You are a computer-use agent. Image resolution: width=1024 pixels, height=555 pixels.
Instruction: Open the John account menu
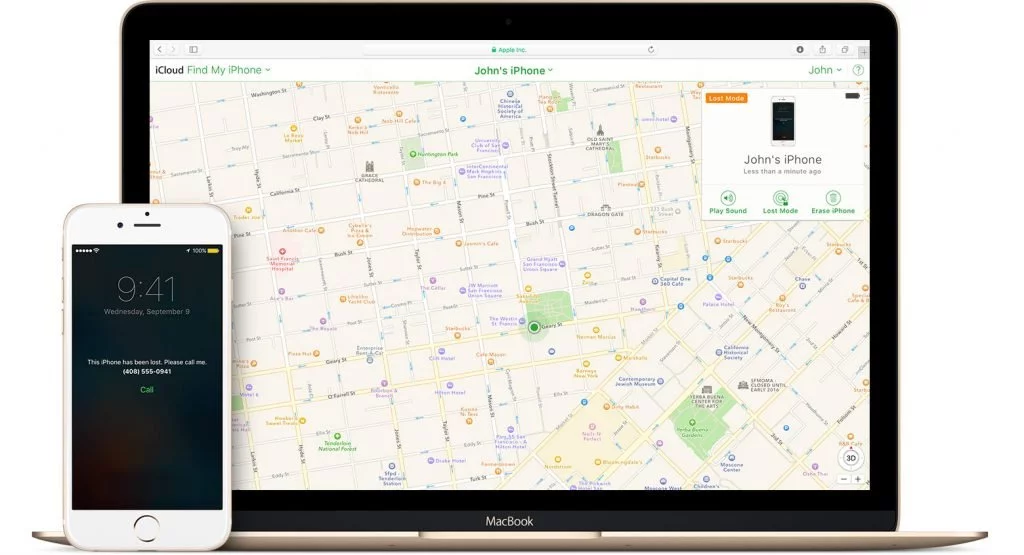tap(824, 70)
